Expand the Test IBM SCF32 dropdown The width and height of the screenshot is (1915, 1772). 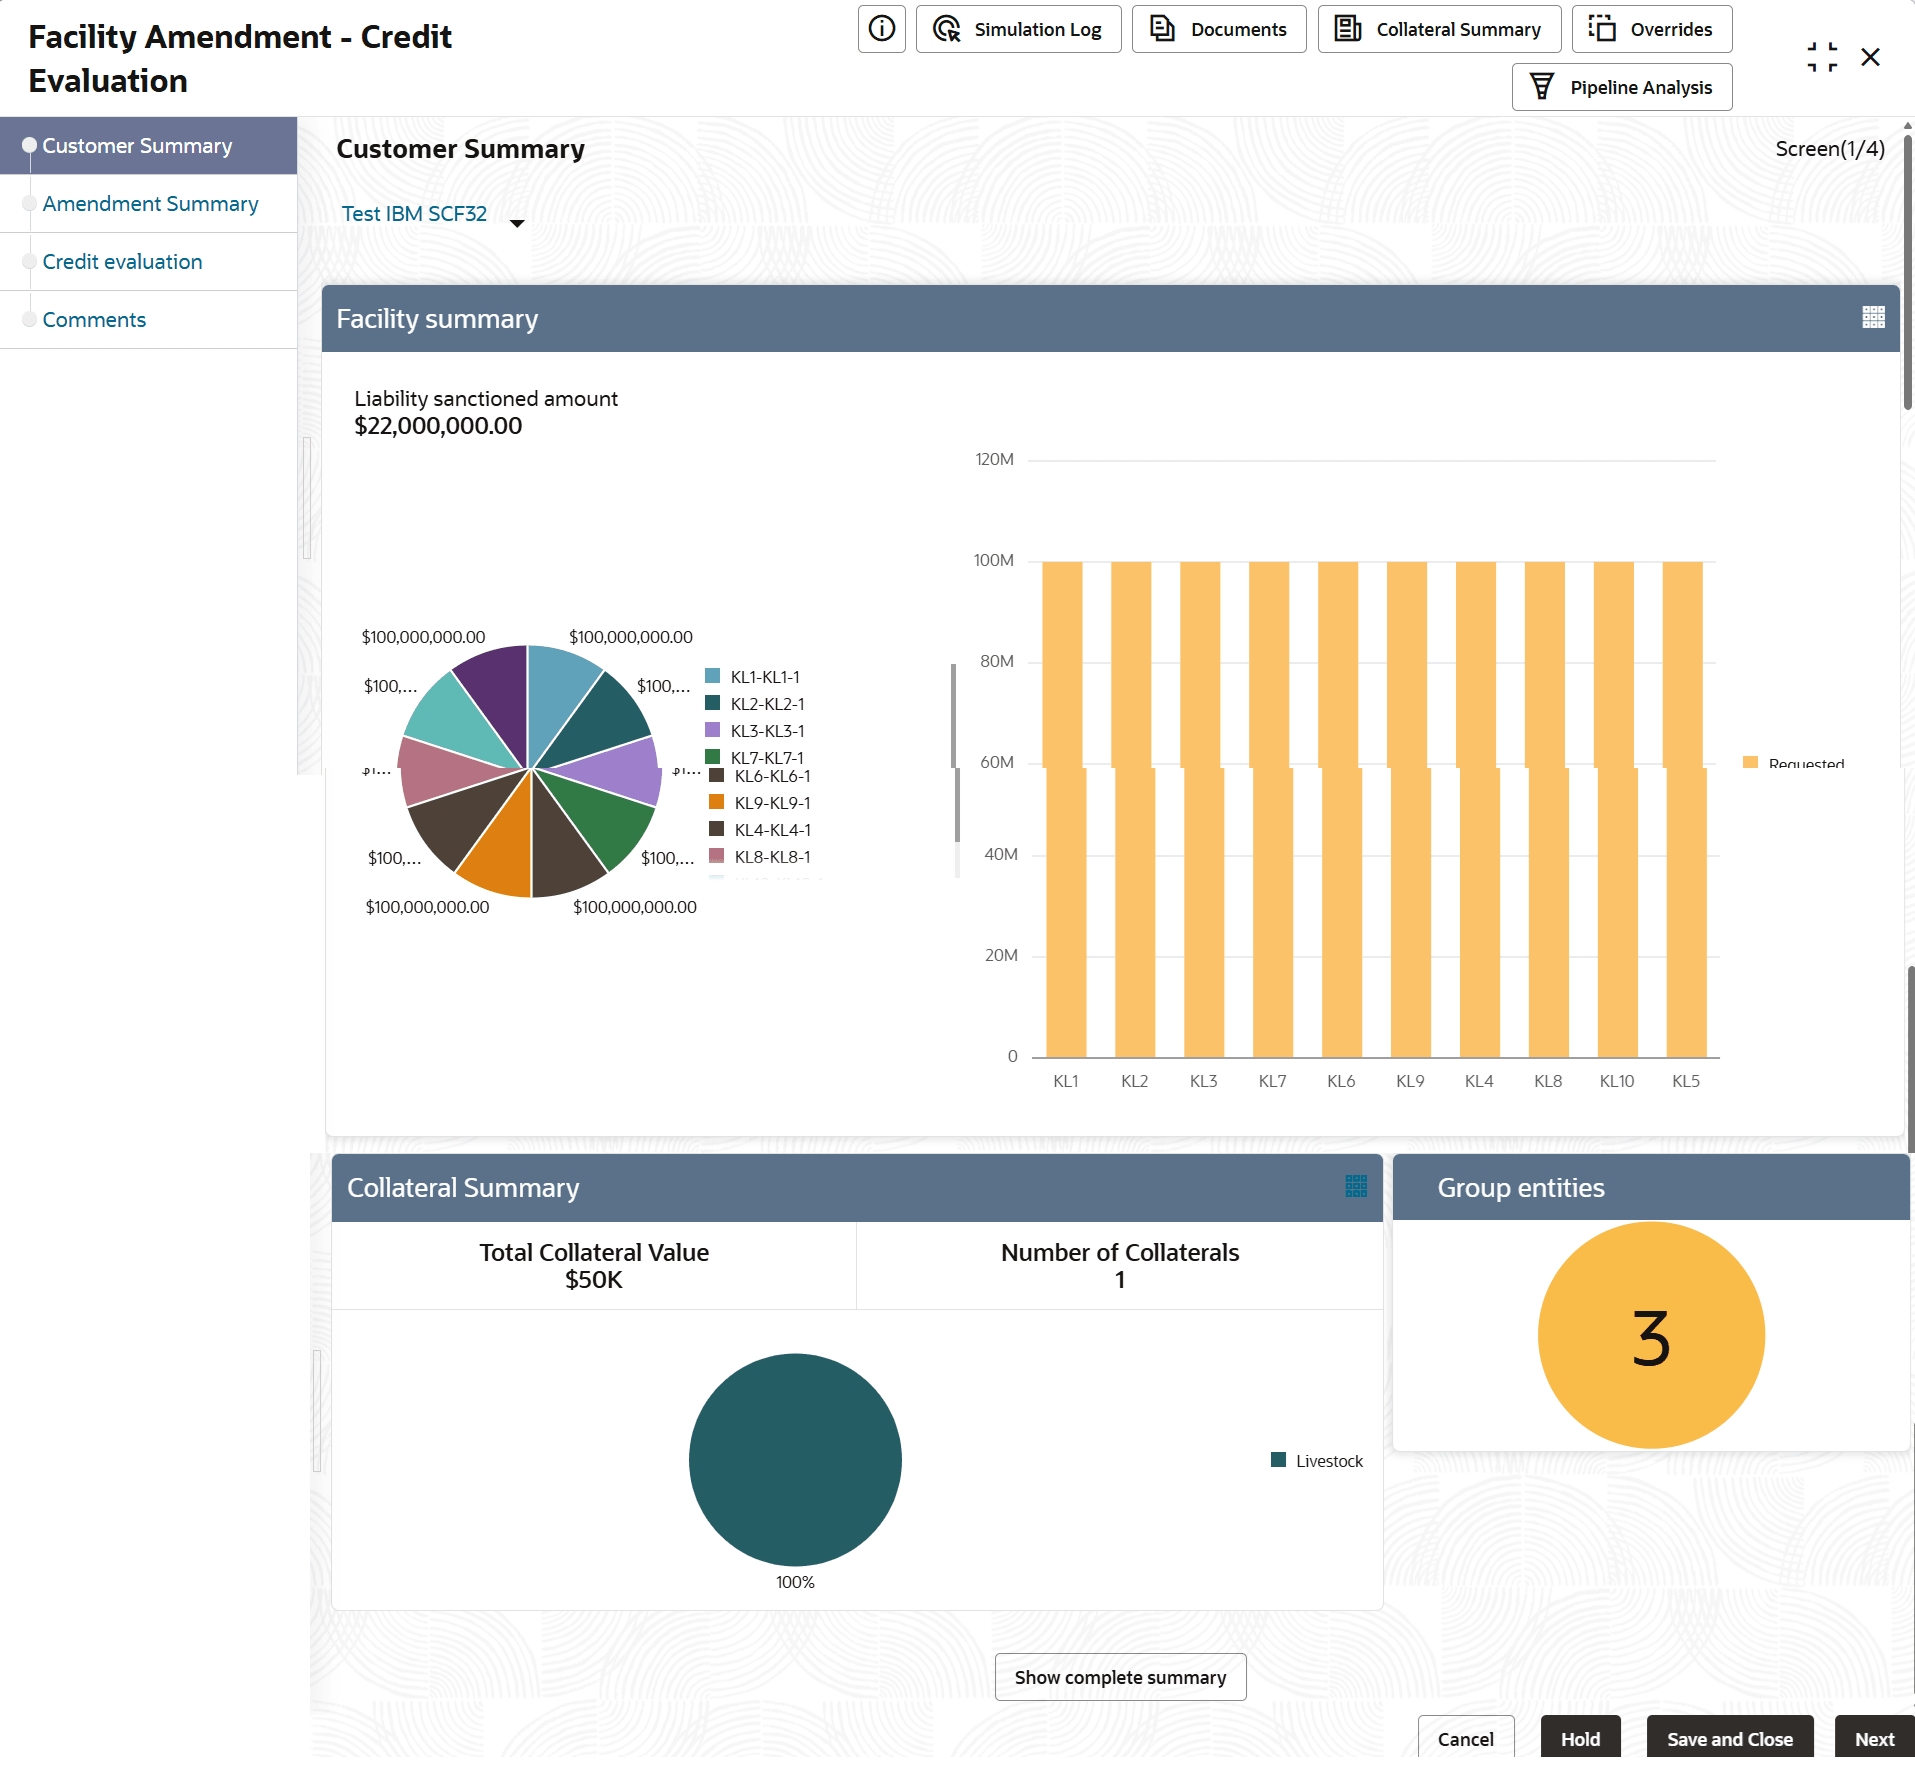tap(517, 223)
